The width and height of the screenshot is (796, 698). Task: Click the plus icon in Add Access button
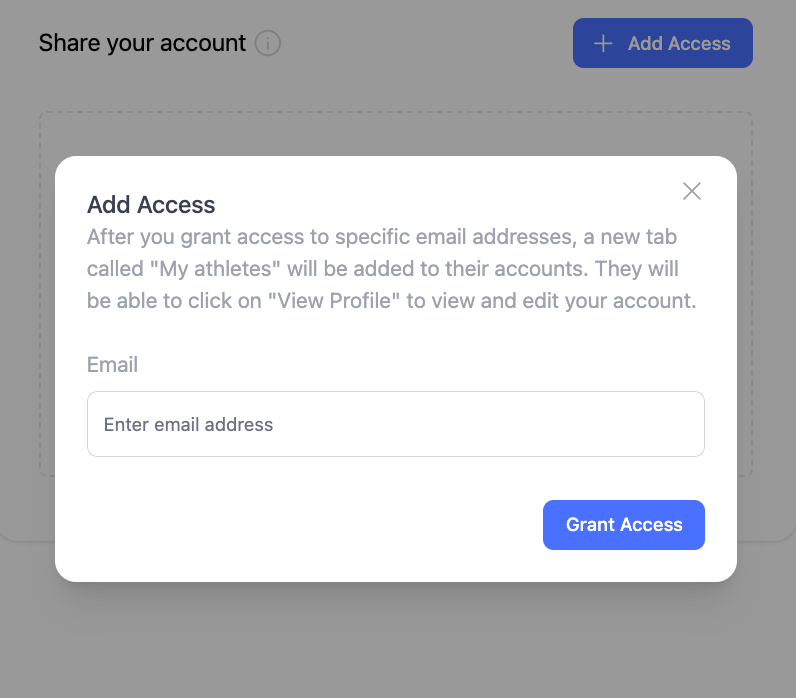[x=603, y=44]
